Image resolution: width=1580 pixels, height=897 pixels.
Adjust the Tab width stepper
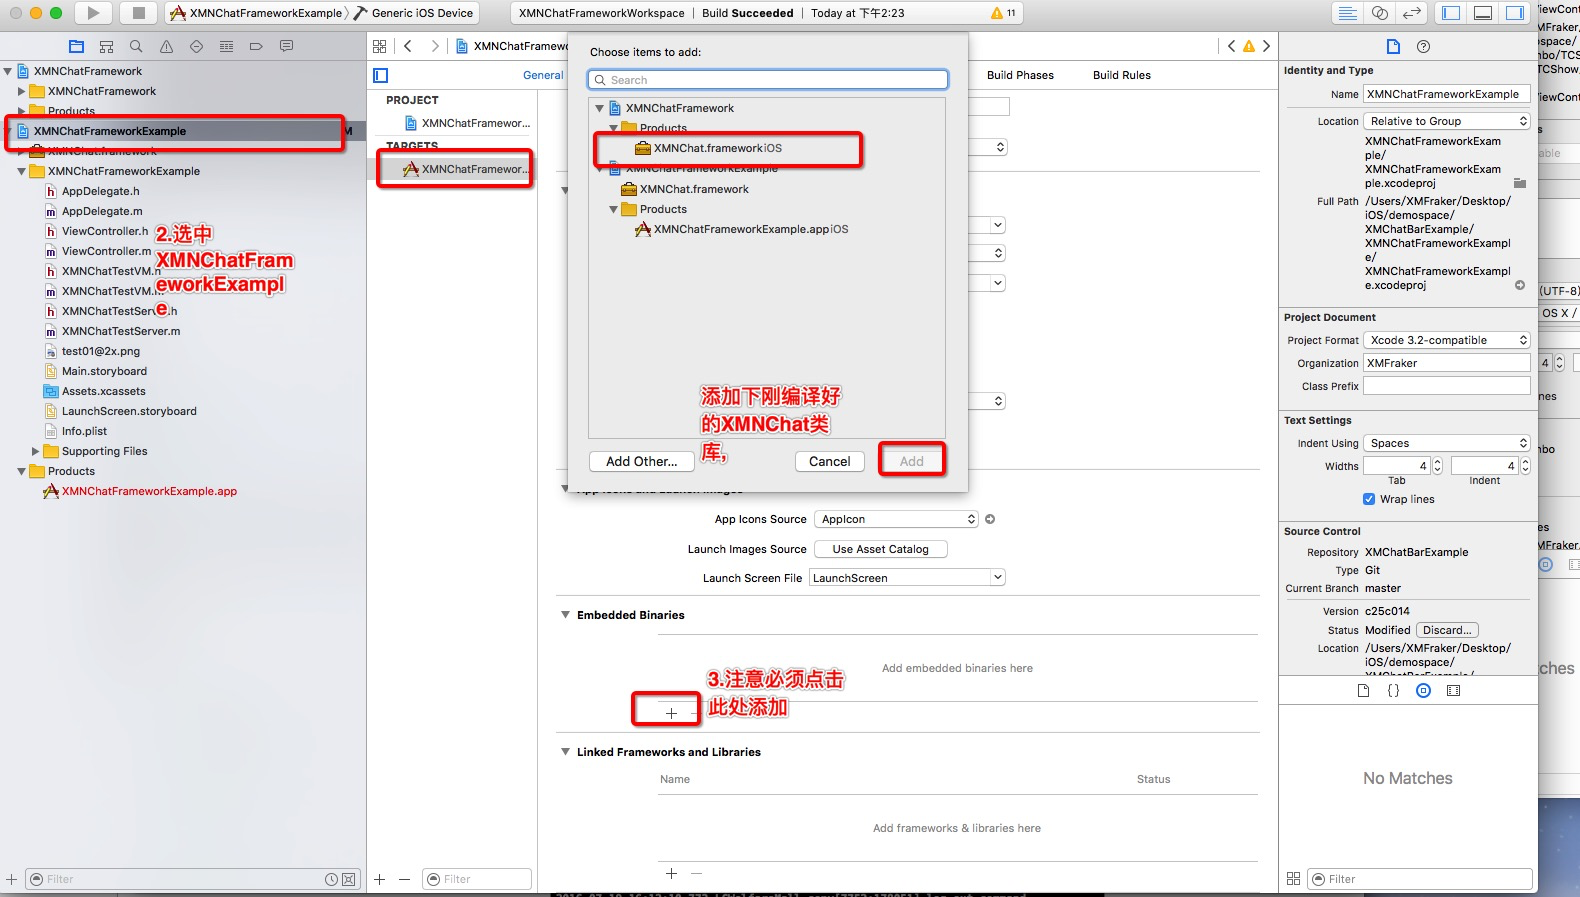(x=1438, y=466)
